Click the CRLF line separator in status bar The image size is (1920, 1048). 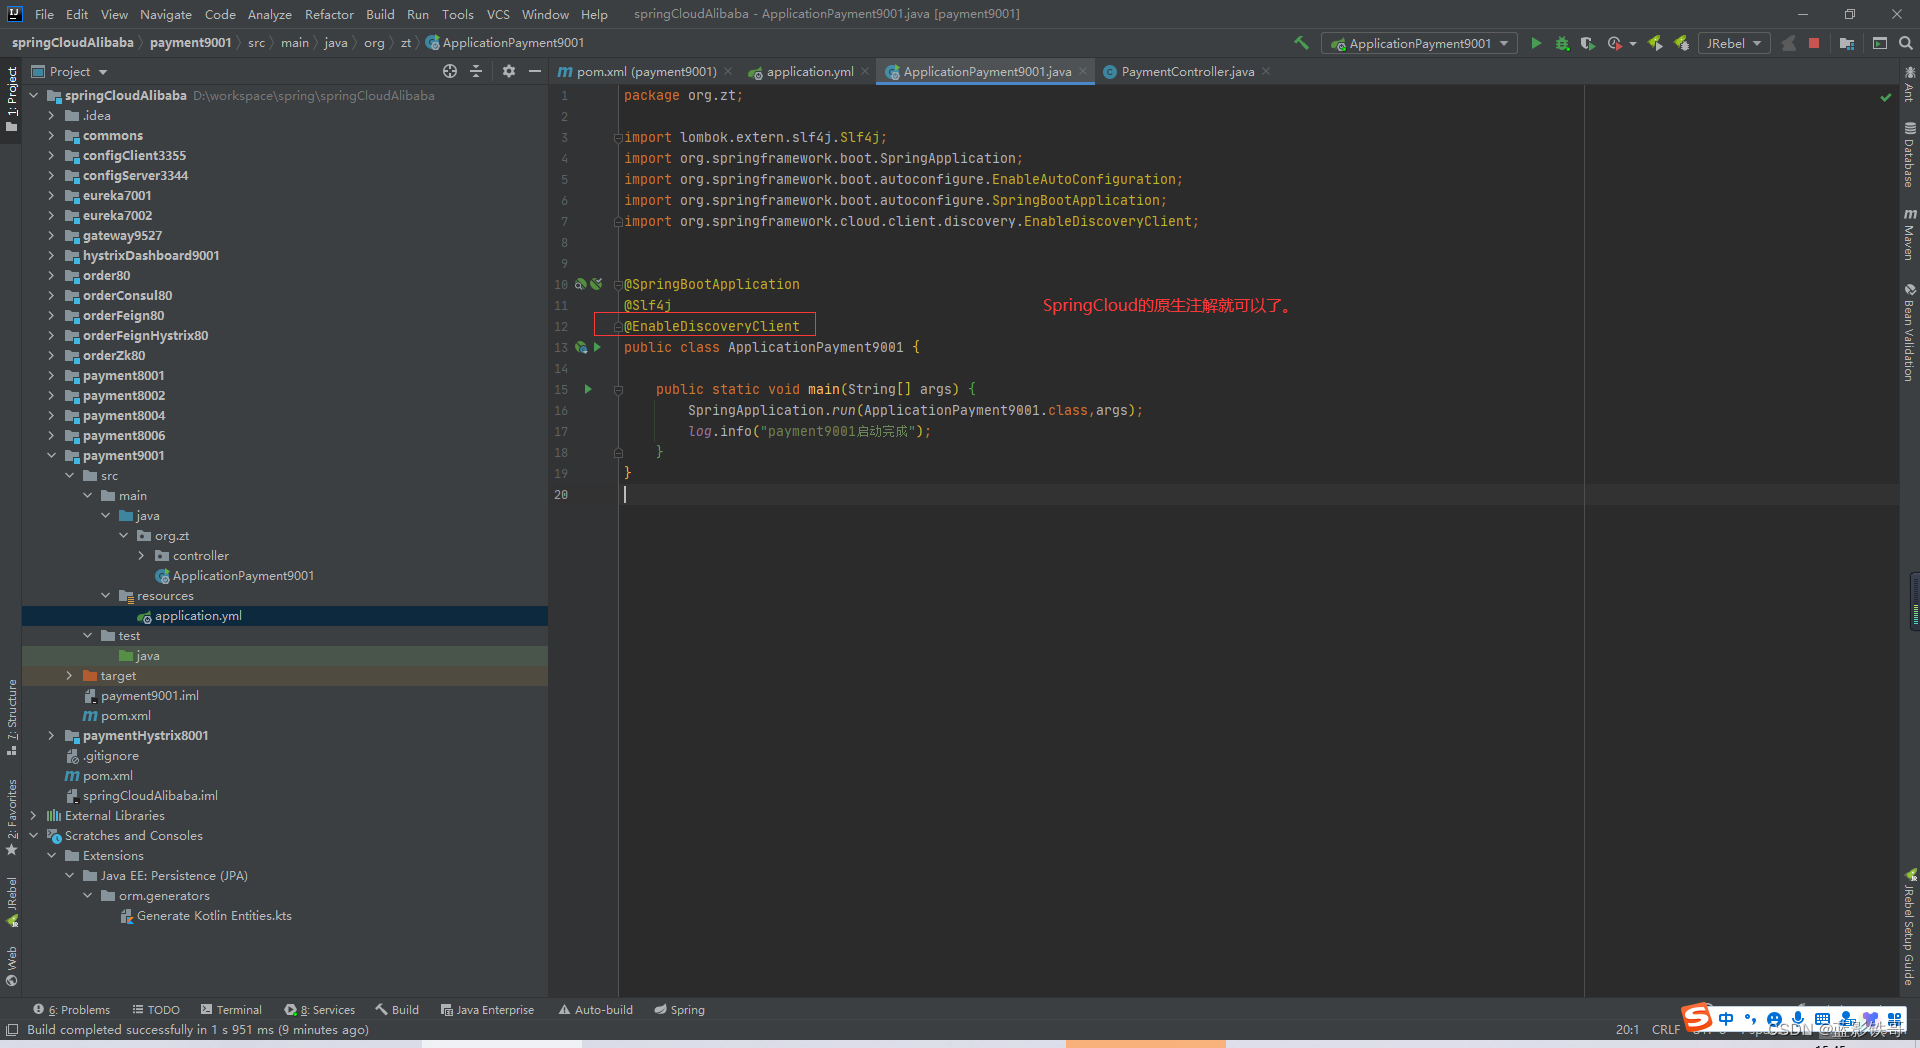1666,1030
